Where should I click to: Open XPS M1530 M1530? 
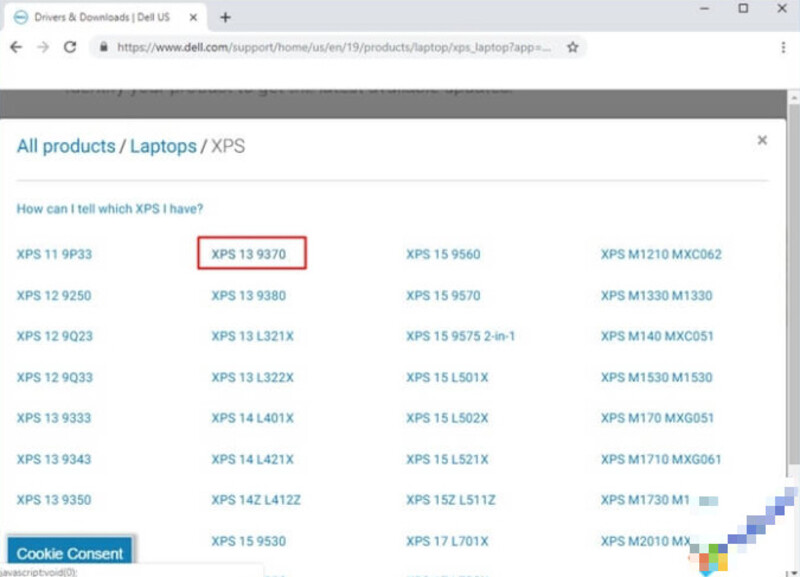657,378
